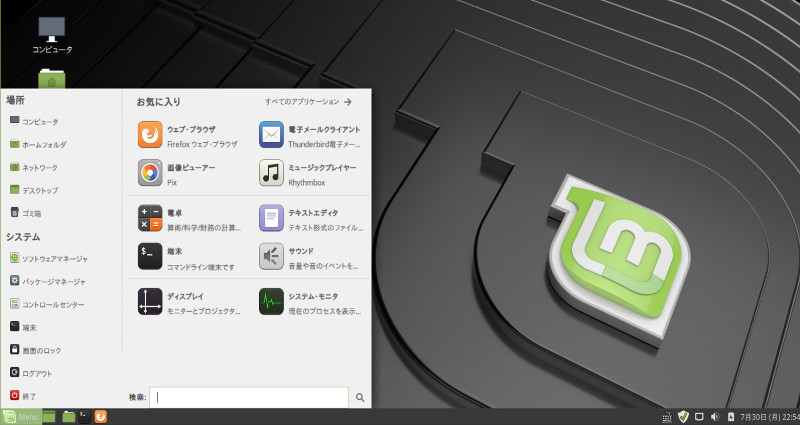Open the Sound (サウンド) settings
The width and height of the screenshot is (800, 425).
pos(311,258)
